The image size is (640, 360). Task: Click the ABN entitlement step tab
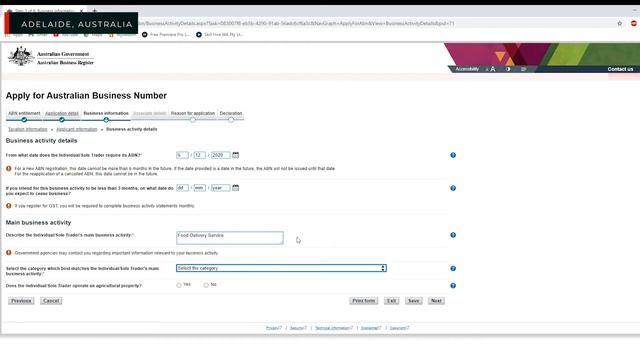point(24,113)
